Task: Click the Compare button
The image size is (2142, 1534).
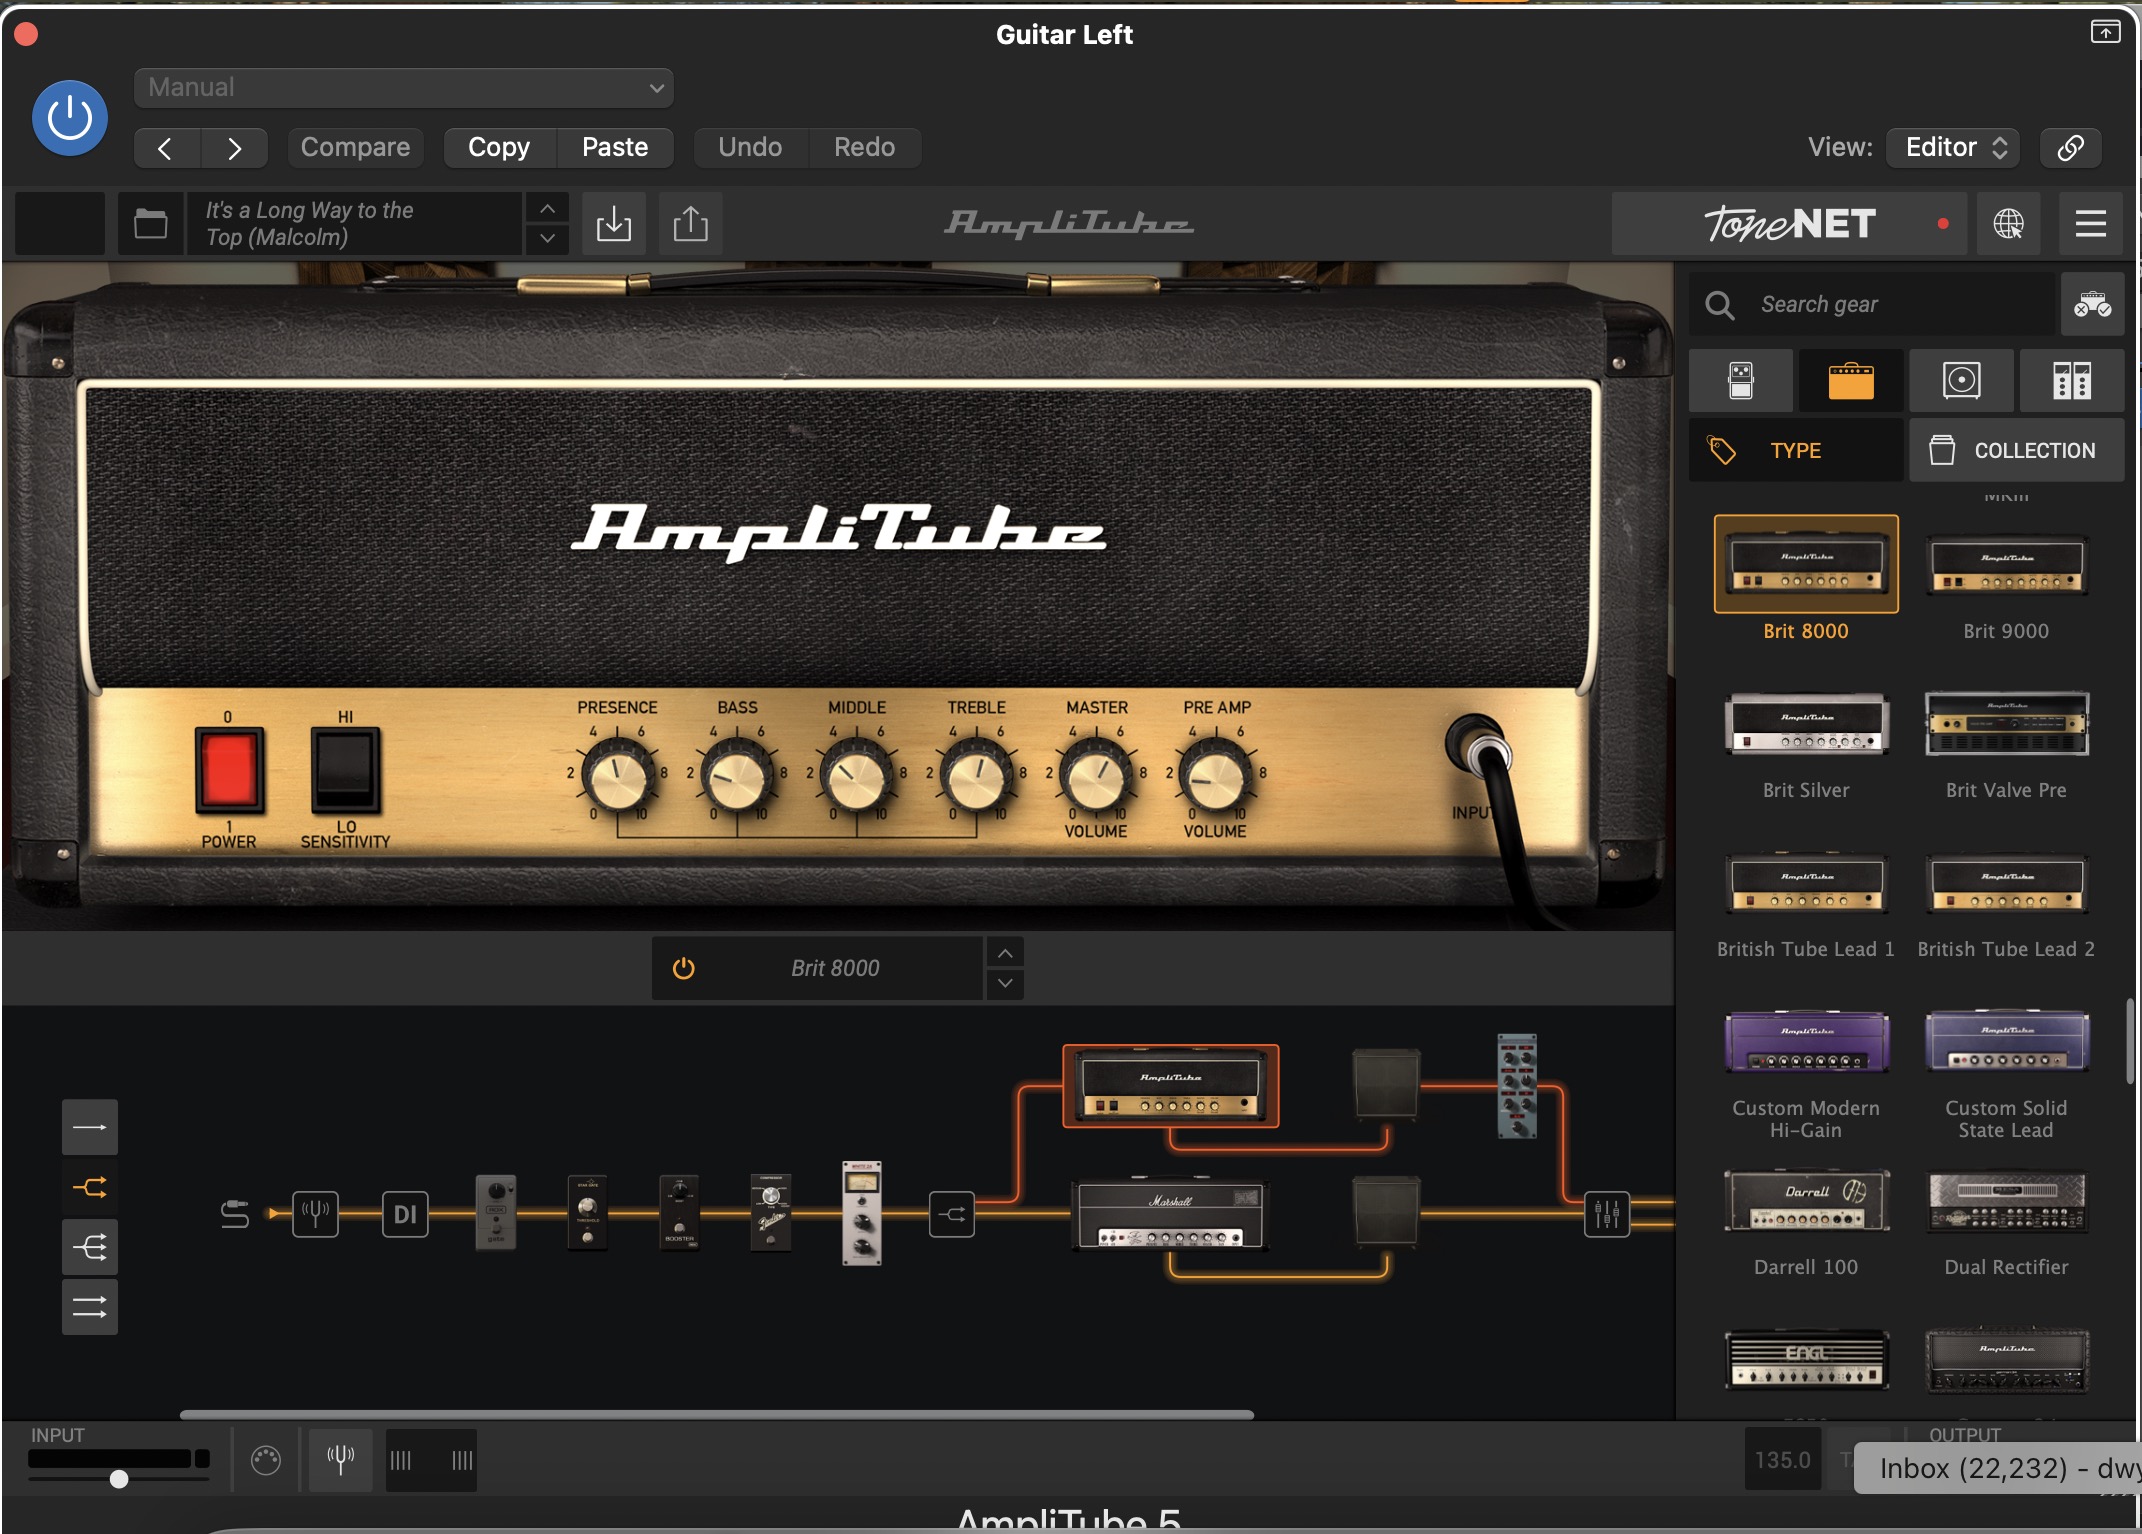Action: pyautogui.click(x=355, y=147)
